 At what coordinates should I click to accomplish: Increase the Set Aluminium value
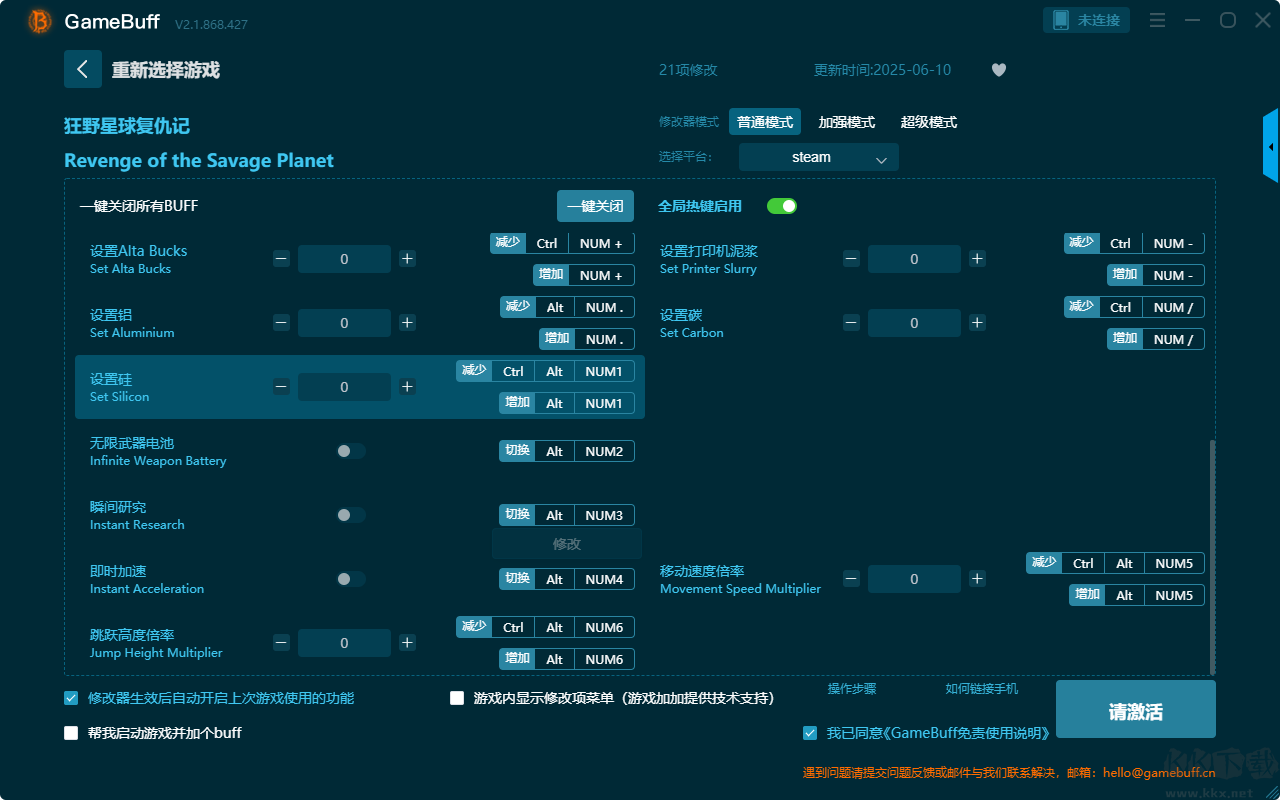click(407, 323)
